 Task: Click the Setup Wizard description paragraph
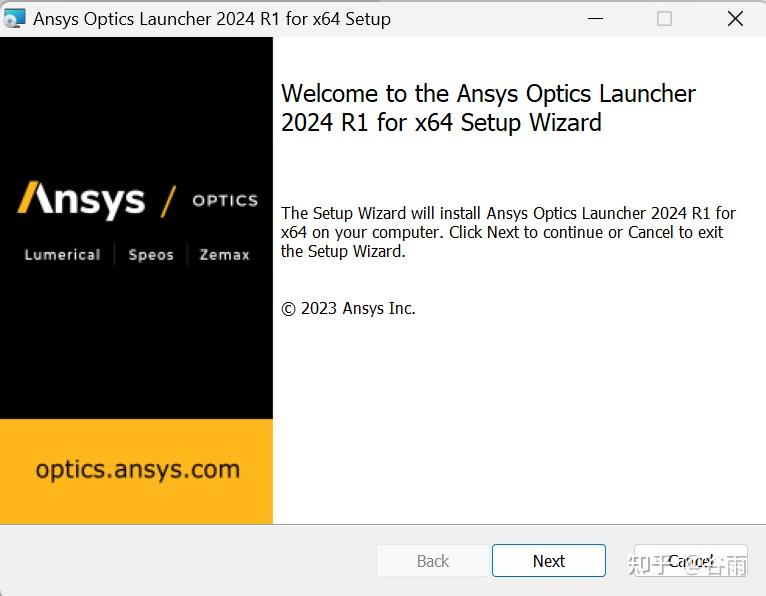508,232
